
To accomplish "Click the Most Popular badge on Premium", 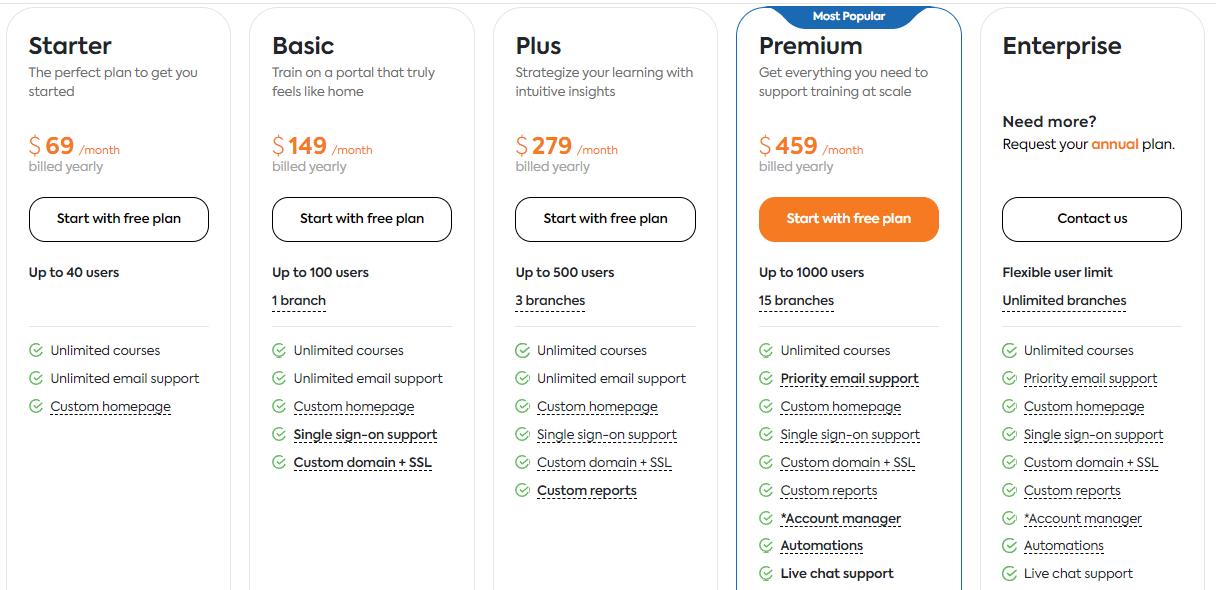I will (848, 16).
